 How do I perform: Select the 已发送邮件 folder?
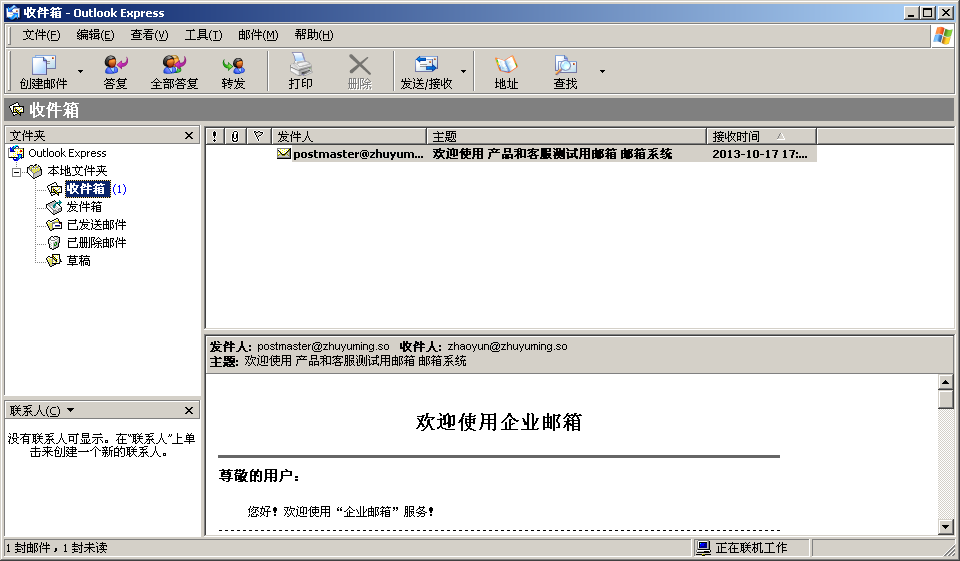[x=96, y=225]
